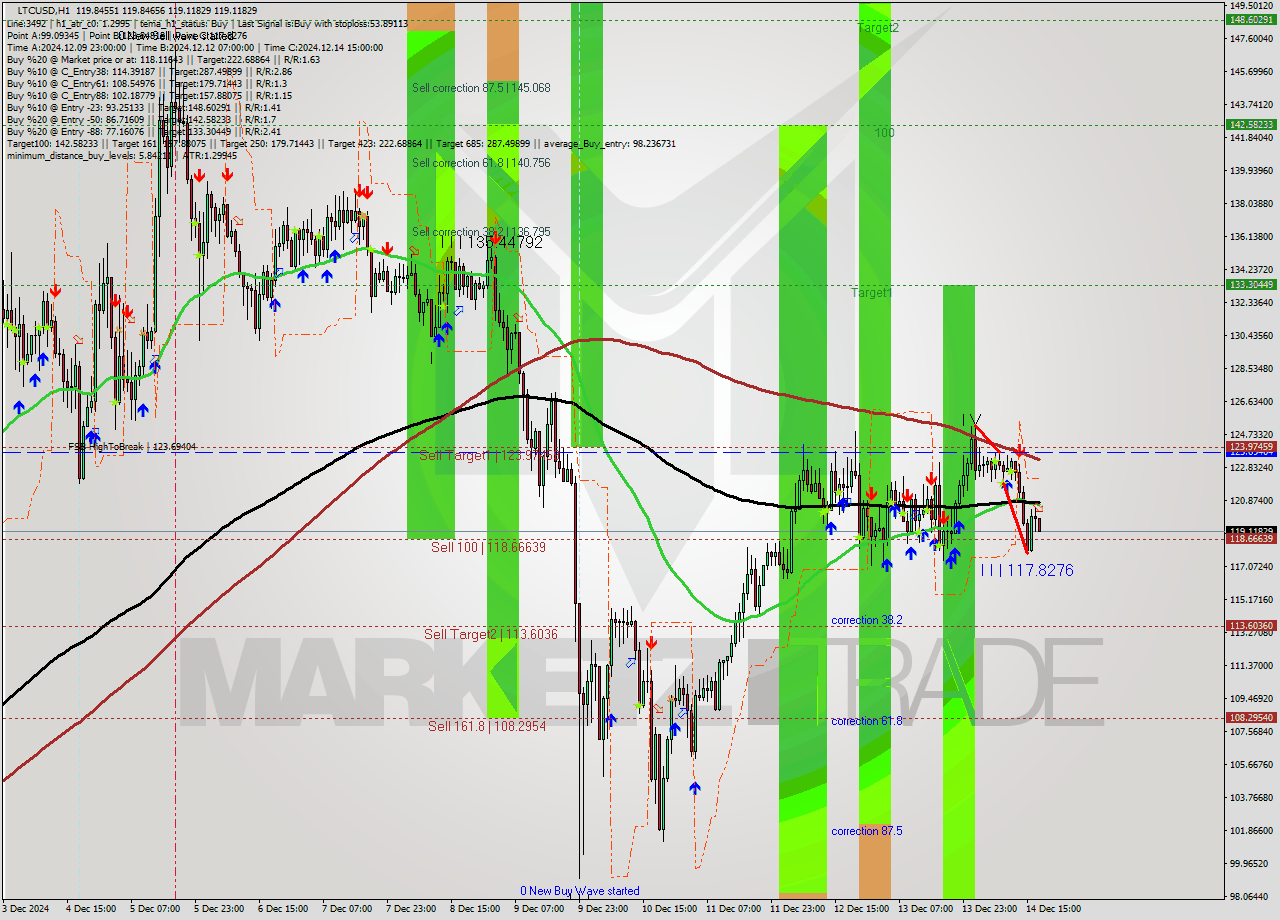Image resolution: width=1280 pixels, height=920 pixels.
Task: Click the '6 Dec 15:00' time axis label
Action: [x=283, y=909]
